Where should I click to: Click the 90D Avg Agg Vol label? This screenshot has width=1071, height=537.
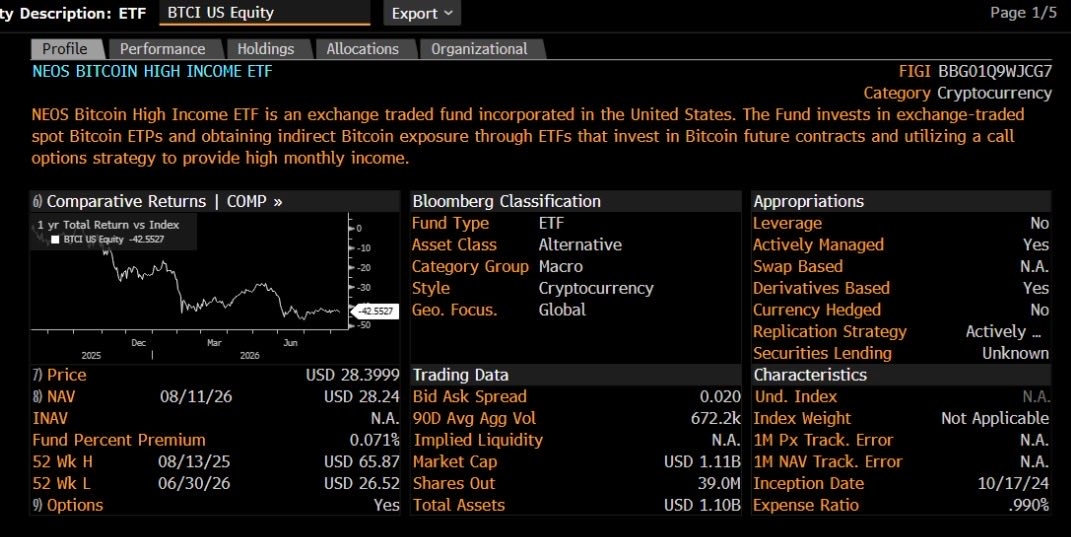pyautogui.click(x=475, y=419)
